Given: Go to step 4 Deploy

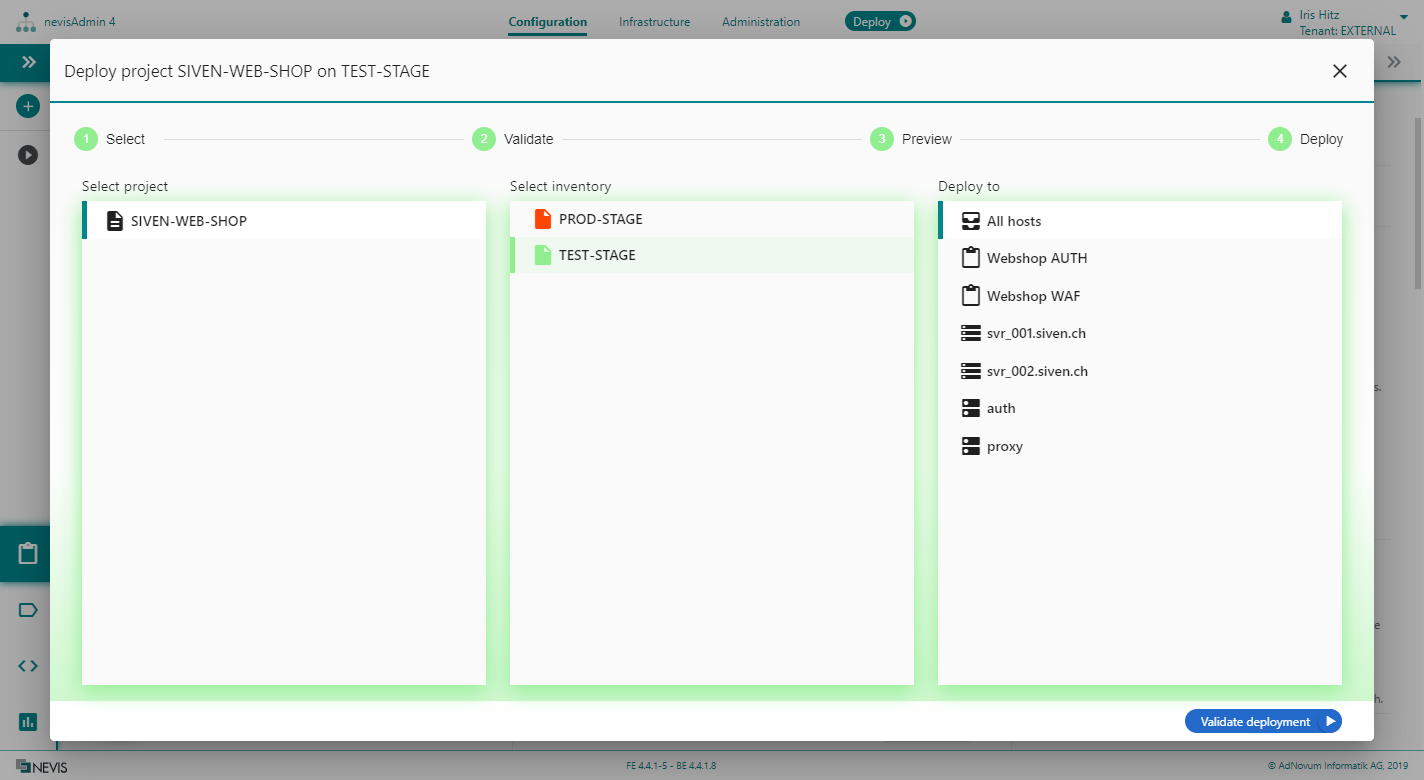Looking at the screenshot, I should 1306,139.
